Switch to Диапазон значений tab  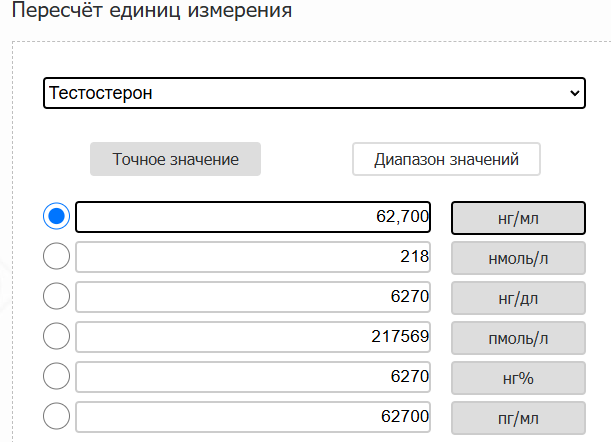[446, 159]
